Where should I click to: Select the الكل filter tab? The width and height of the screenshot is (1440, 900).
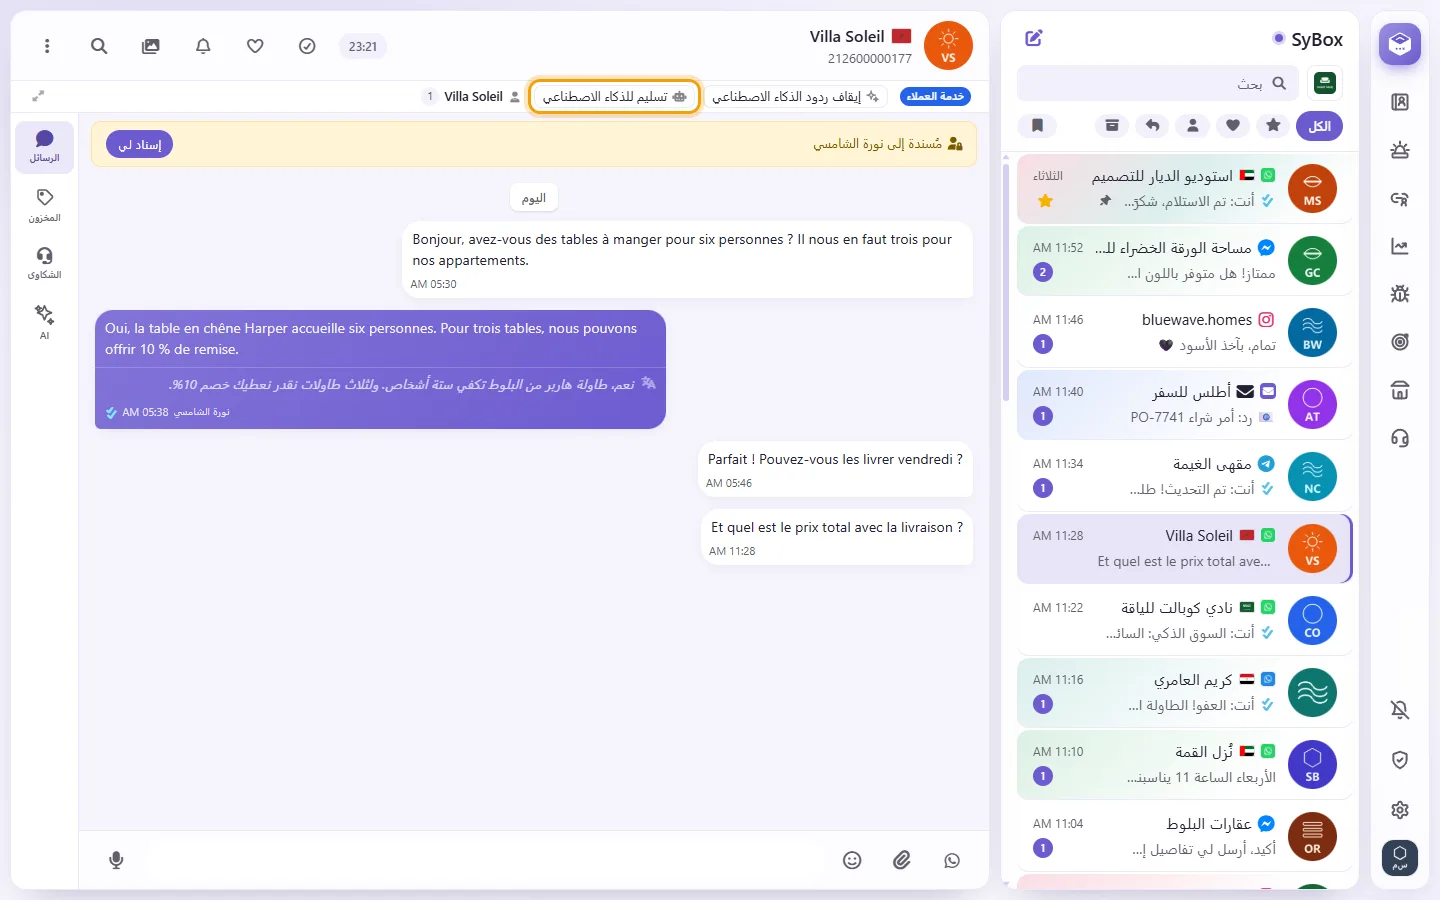coord(1319,126)
